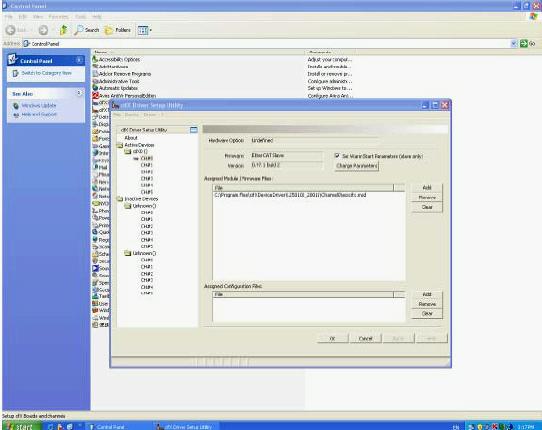This screenshot has width=542, height=430.
Task: Click the Windows Update globe icon
Action: coord(16,106)
